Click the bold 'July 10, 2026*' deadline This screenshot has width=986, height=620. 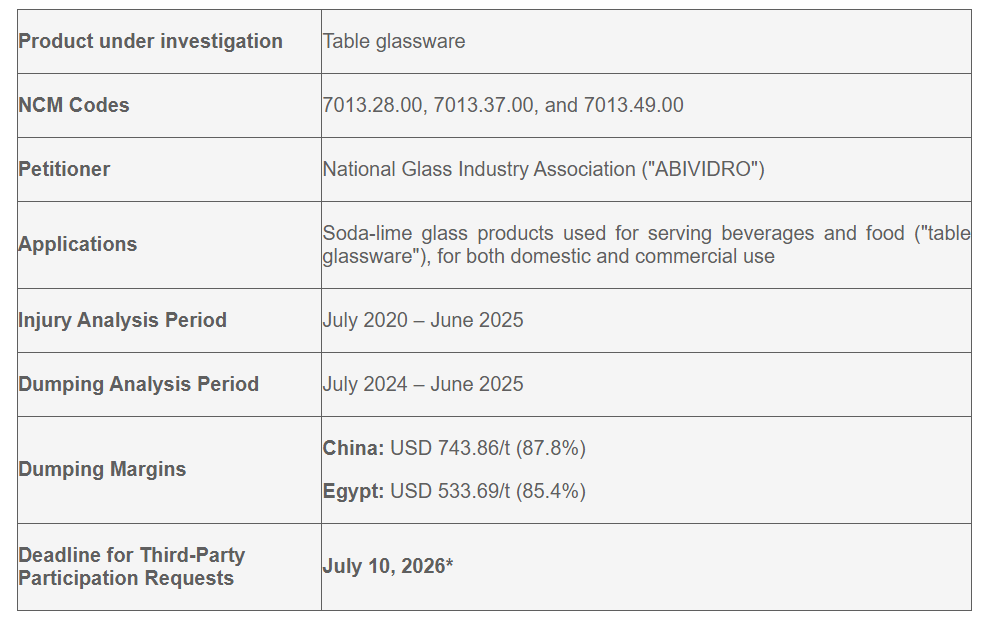(x=387, y=566)
